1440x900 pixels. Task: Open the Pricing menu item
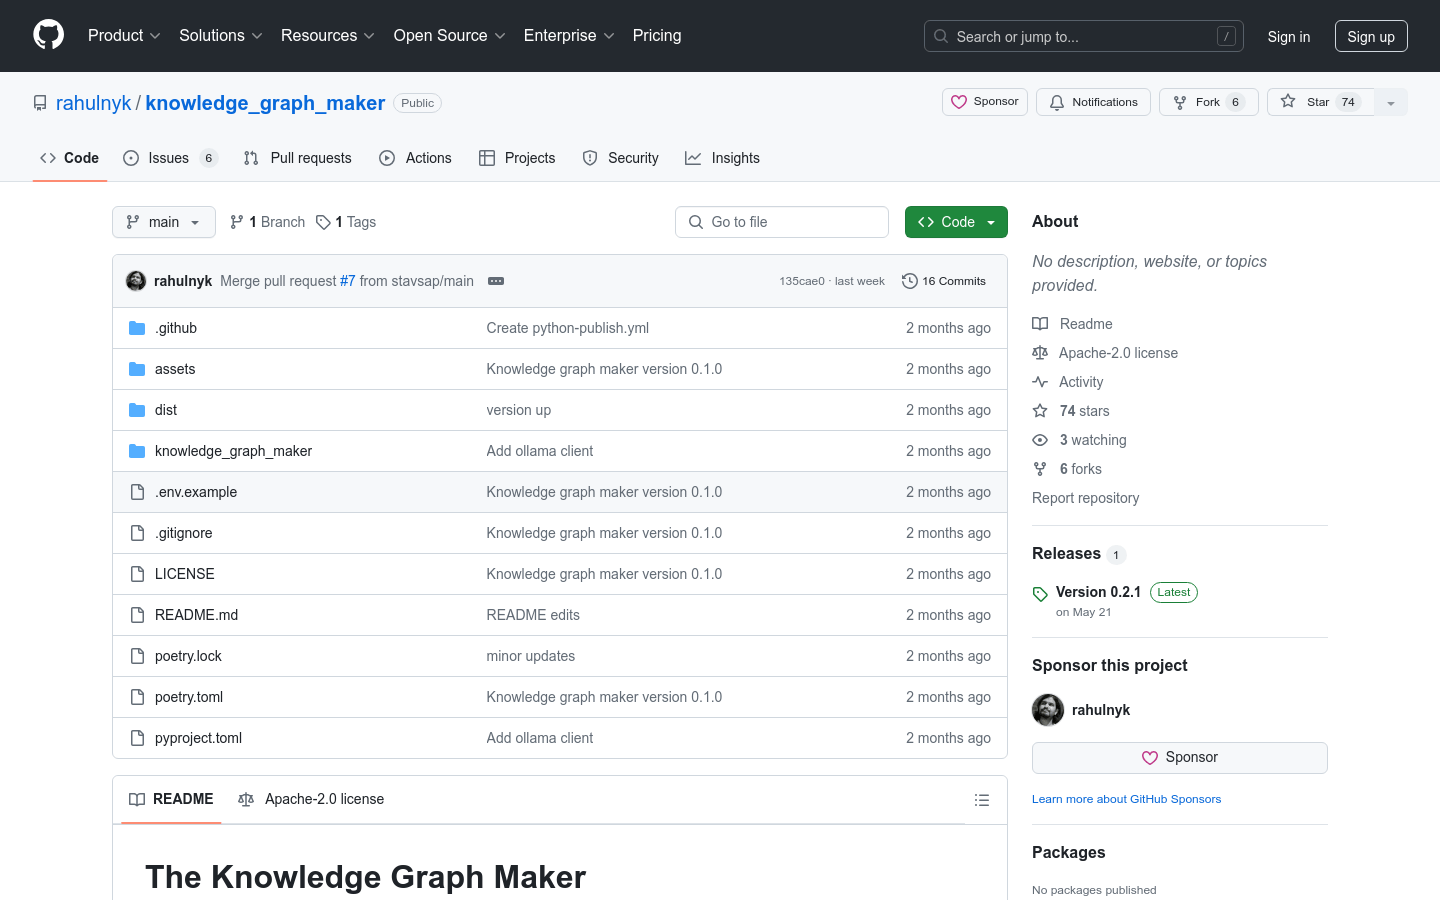pyautogui.click(x=657, y=36)
